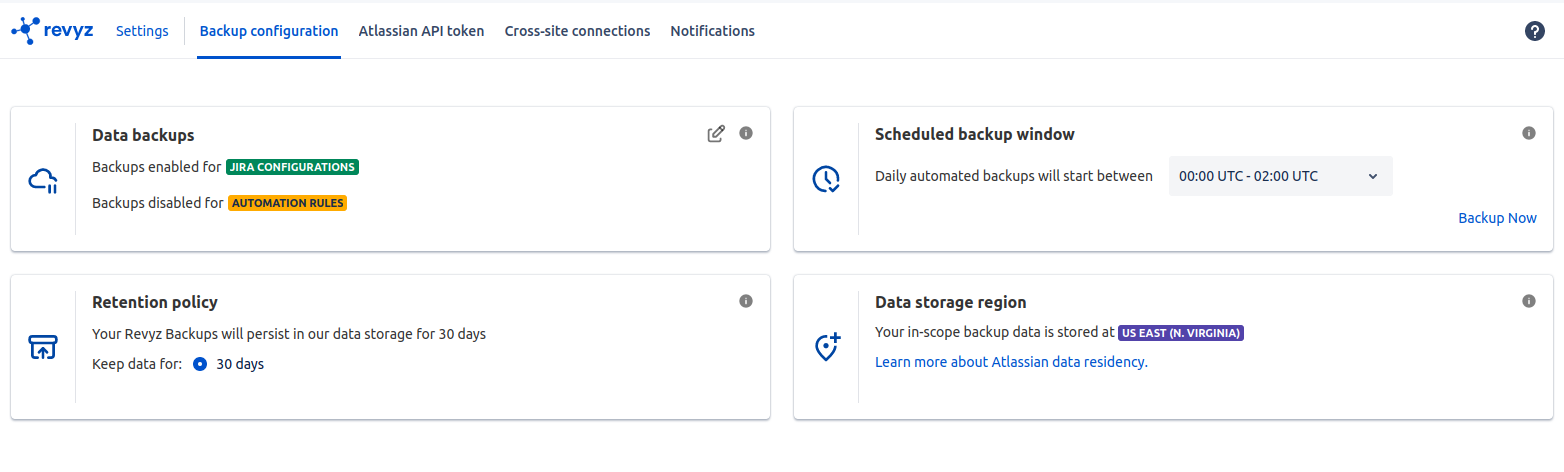Open Learn more about Atlassian data residency

point(1011,362)
